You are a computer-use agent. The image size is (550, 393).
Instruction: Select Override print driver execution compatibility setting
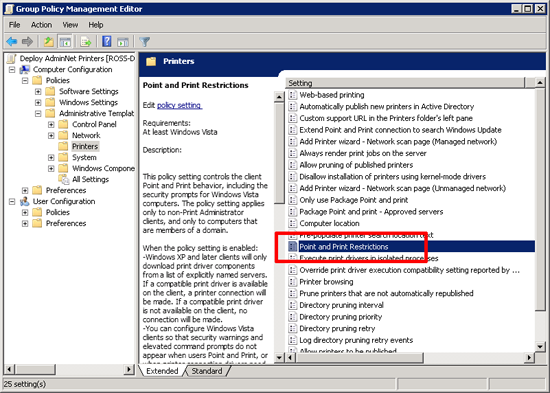click(409, 270)
